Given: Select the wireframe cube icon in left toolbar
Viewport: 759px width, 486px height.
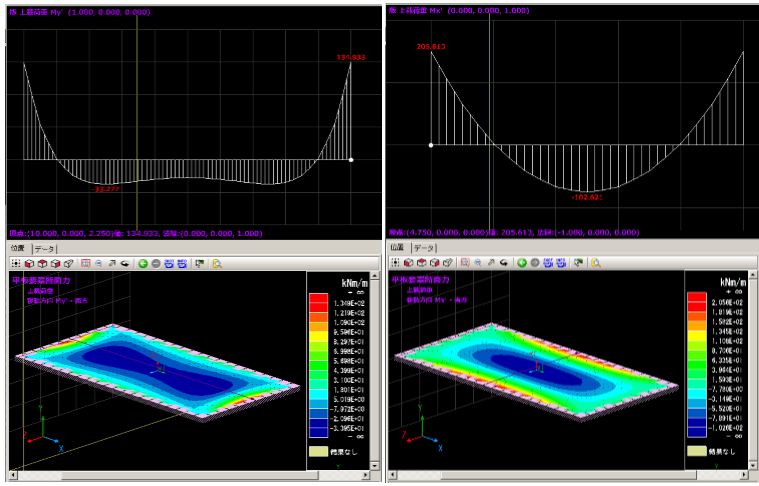Looking at the screenshot, I should 68,263.
